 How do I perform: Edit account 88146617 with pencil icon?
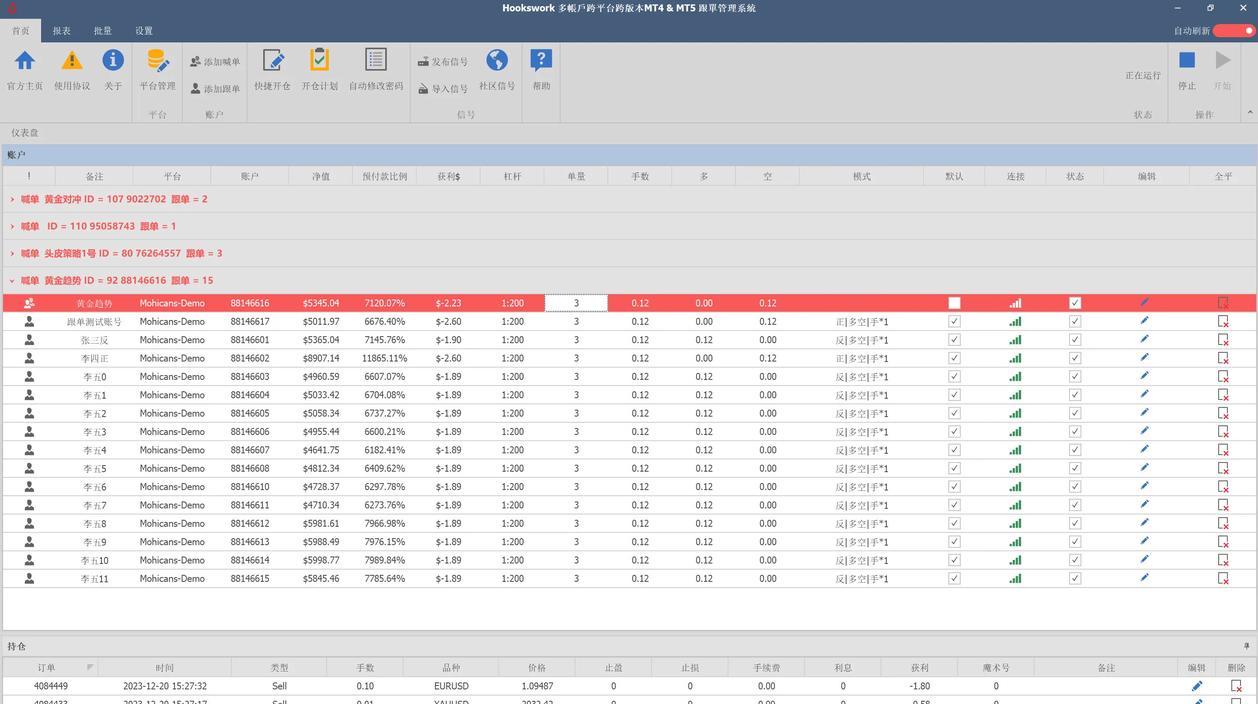pos(1144,321)
